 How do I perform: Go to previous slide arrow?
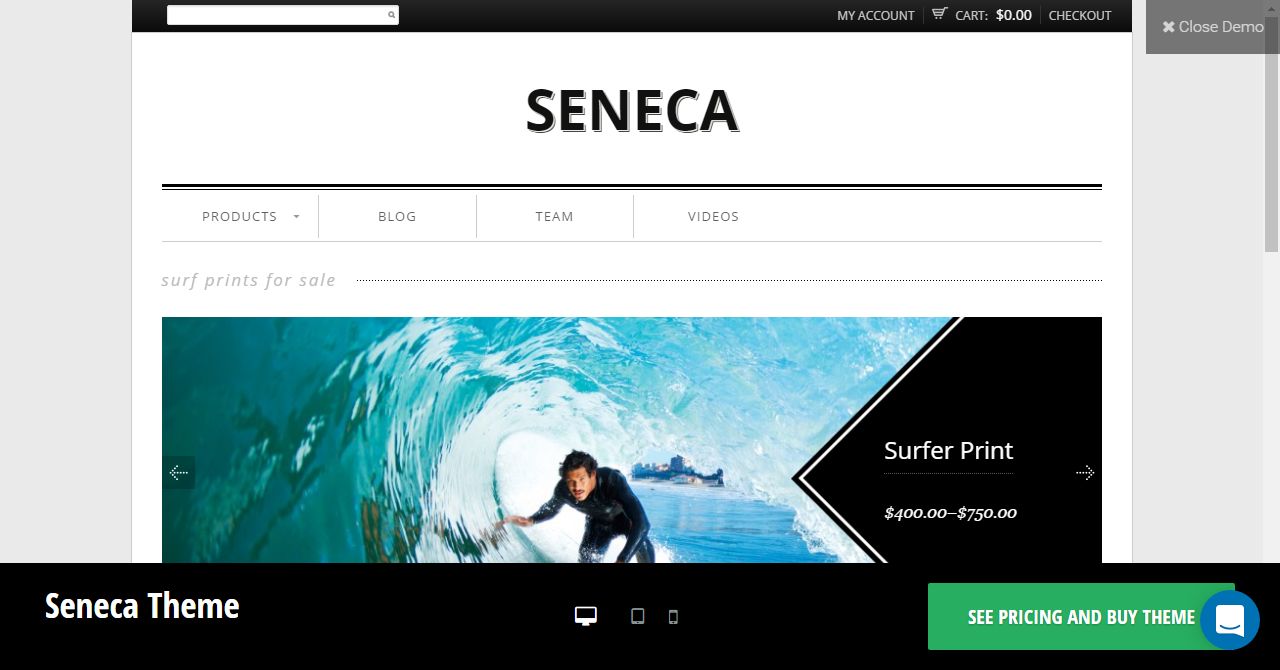click(x=179, y=472)
